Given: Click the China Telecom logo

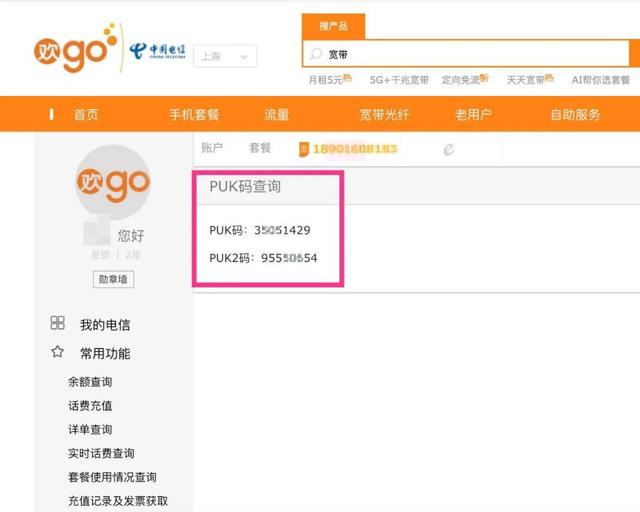Looking at the screenshot, I should [157, 53].
